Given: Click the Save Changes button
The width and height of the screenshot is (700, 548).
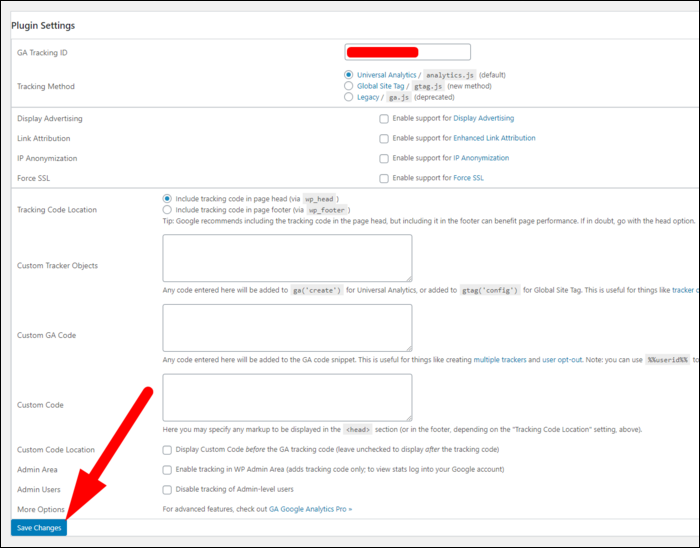Looking at the screenshot, I should pos(39,528).
